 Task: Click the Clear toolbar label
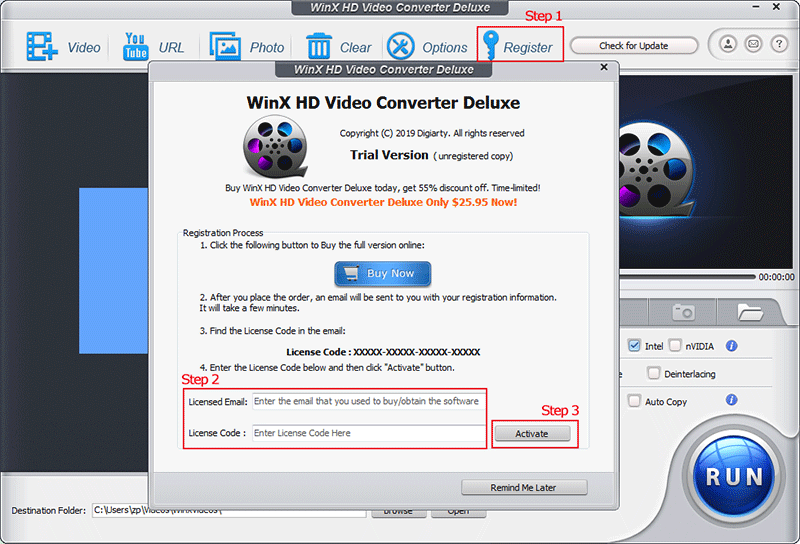(356, 47)
